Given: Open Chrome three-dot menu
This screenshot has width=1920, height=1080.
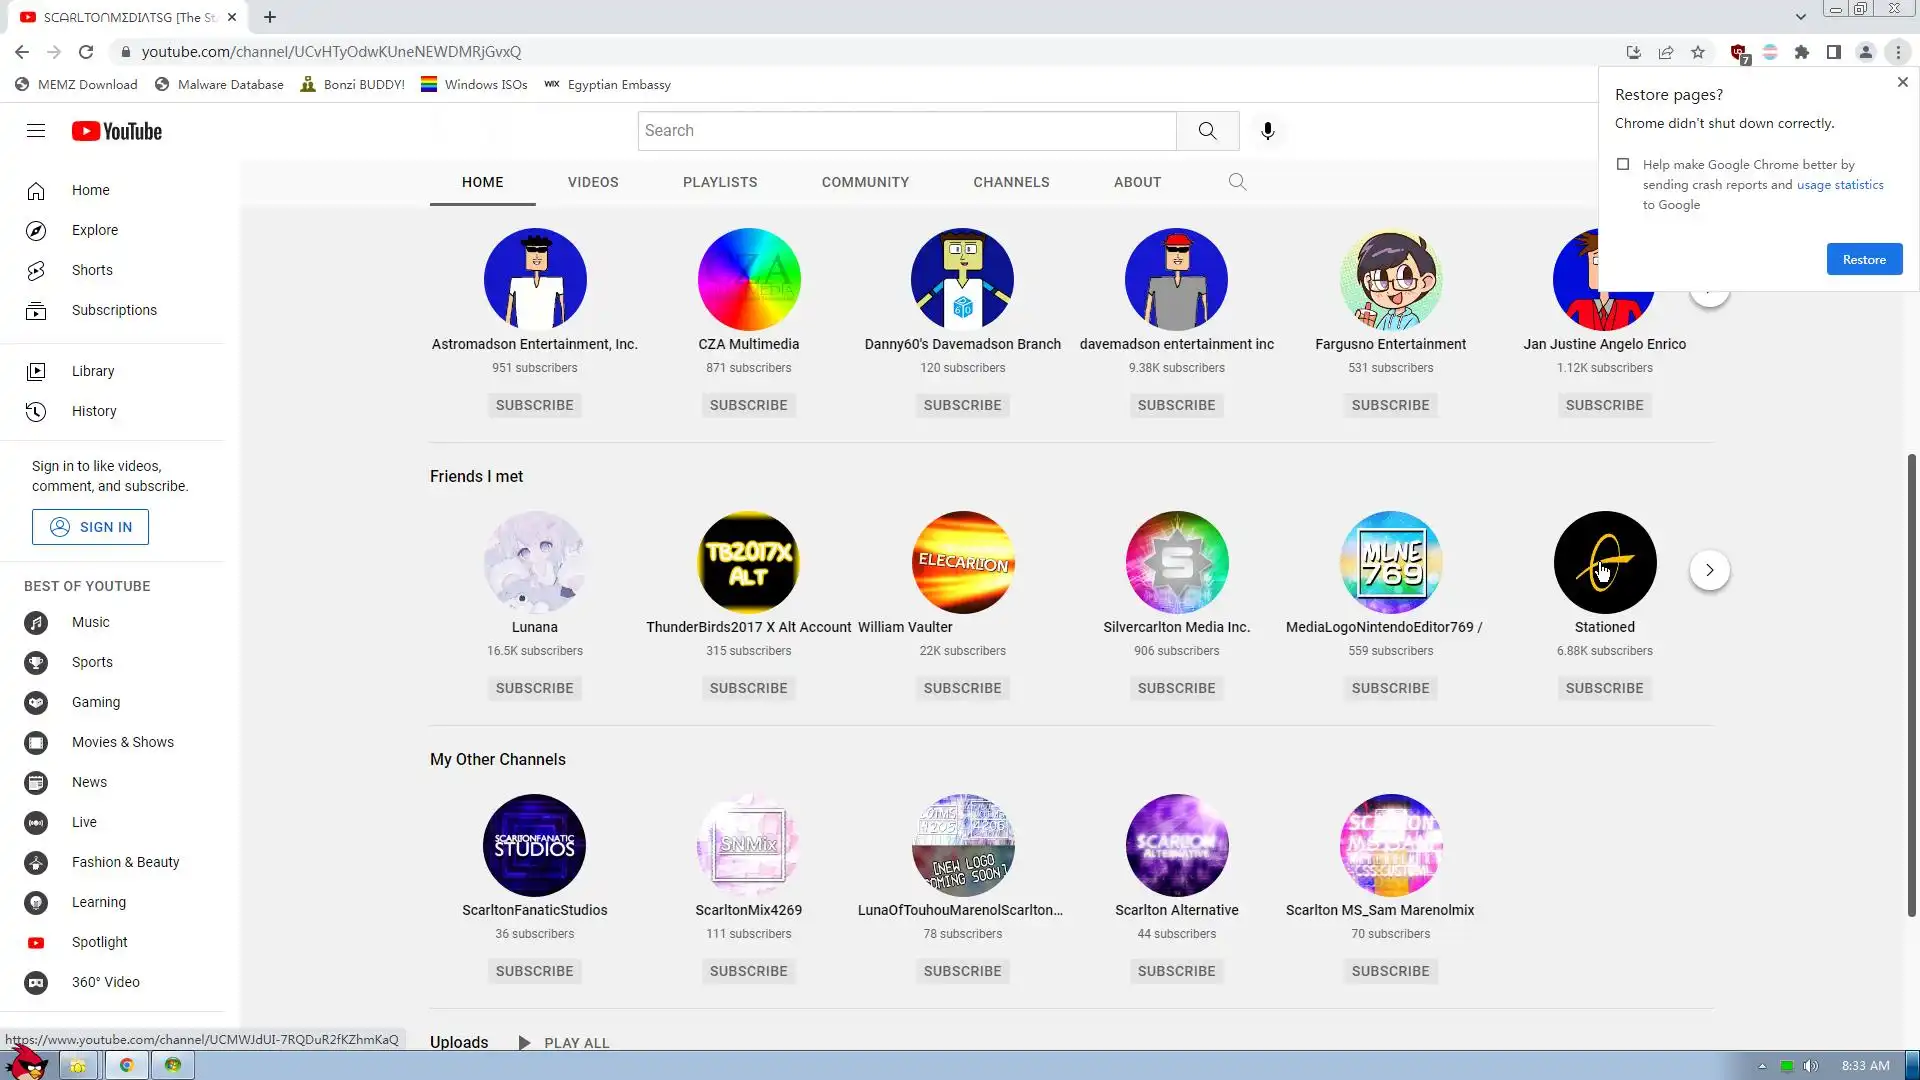Looking at the screenshot, I should pyautogui.click(x=1898, y=52).
